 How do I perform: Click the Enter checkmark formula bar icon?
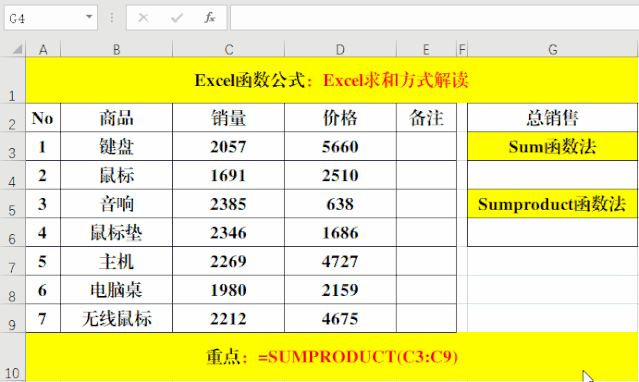(176, 18)
